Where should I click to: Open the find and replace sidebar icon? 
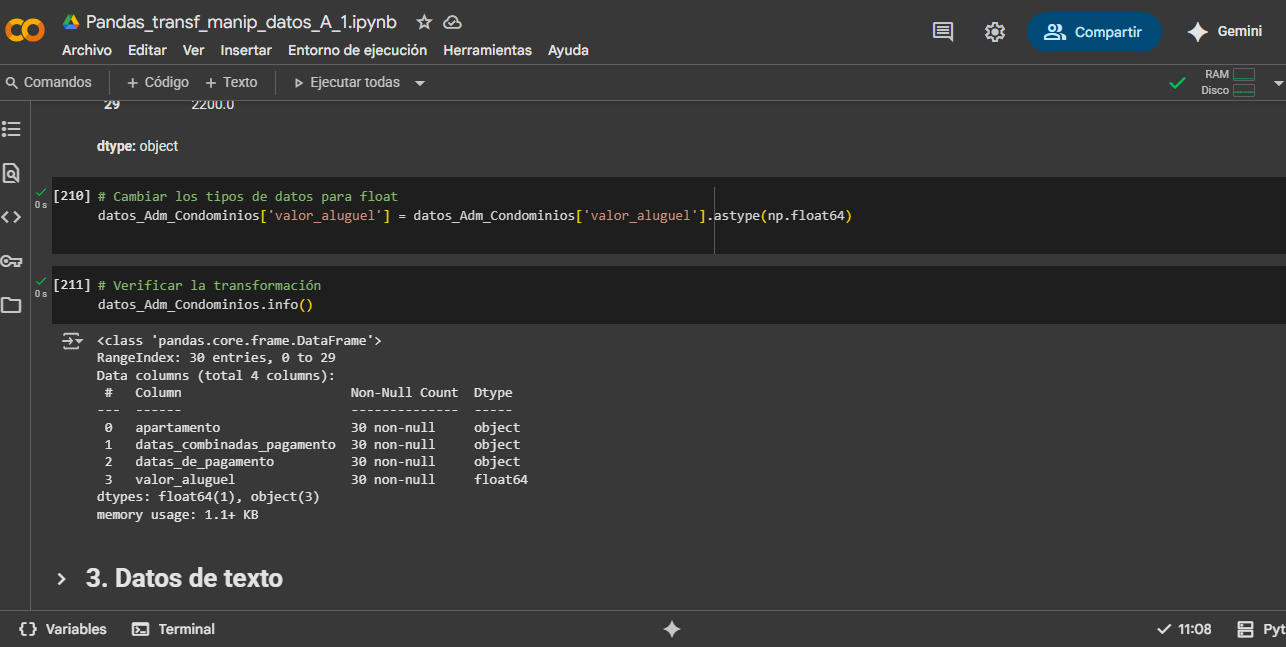11,173
